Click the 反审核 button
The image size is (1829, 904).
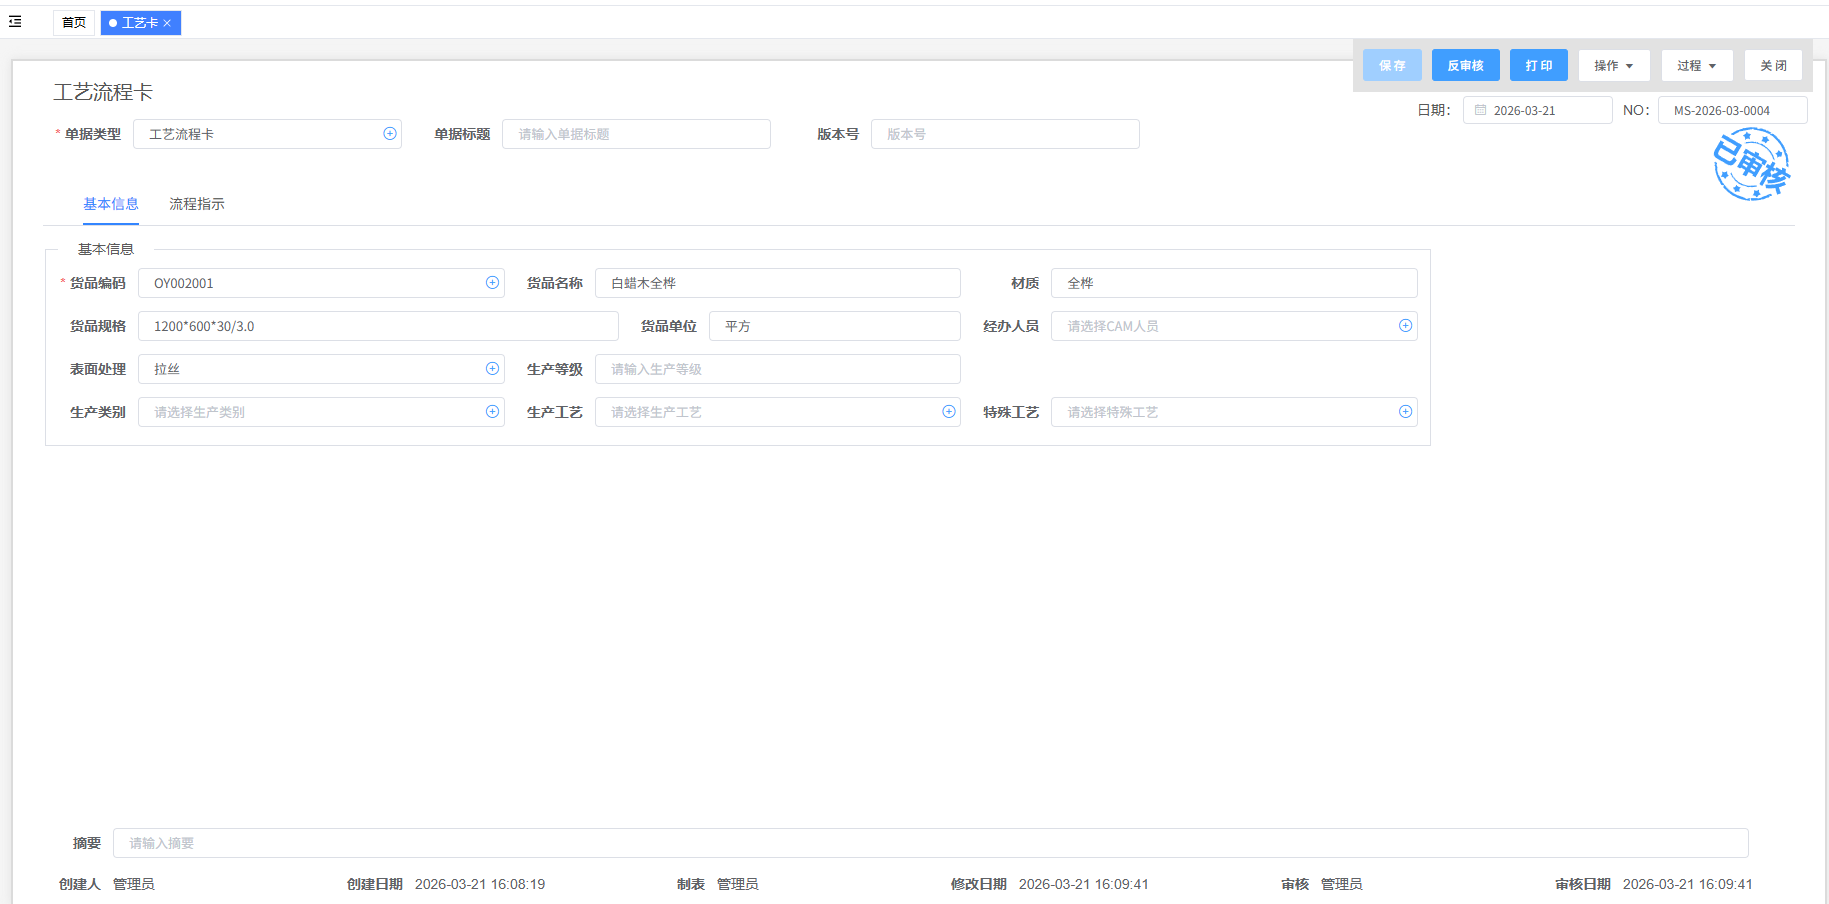(1465, 66)
